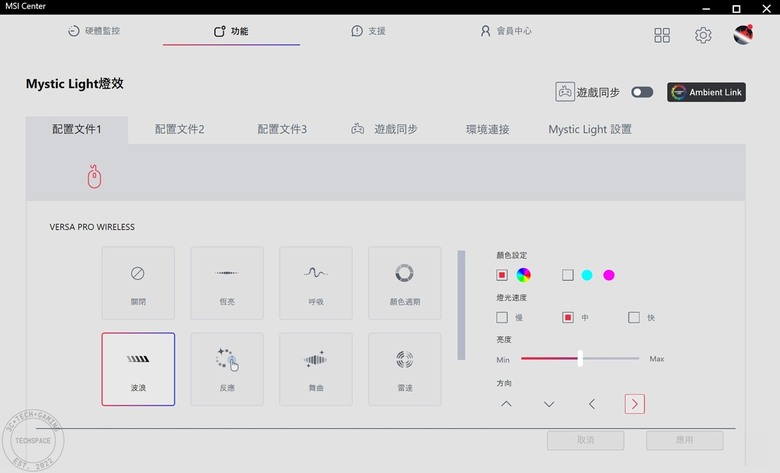780x473 pixels.
Task: Switch to 遊戲同步 game sync tab
Action: click(x=384, y=129)
